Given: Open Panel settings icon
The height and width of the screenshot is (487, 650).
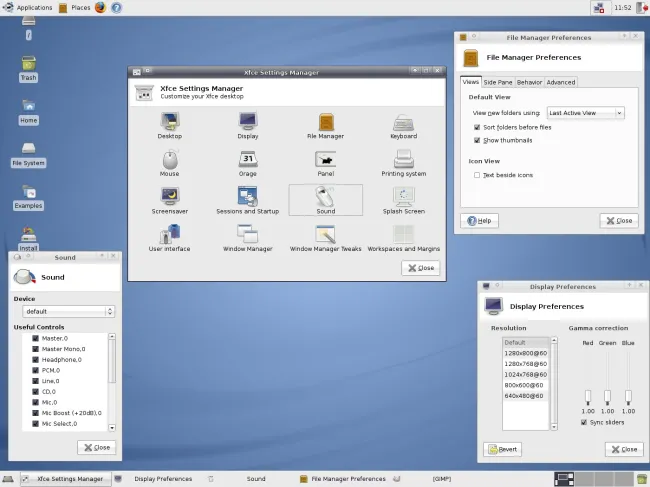Looking at the screenshot, I should (x=326, y=163).
